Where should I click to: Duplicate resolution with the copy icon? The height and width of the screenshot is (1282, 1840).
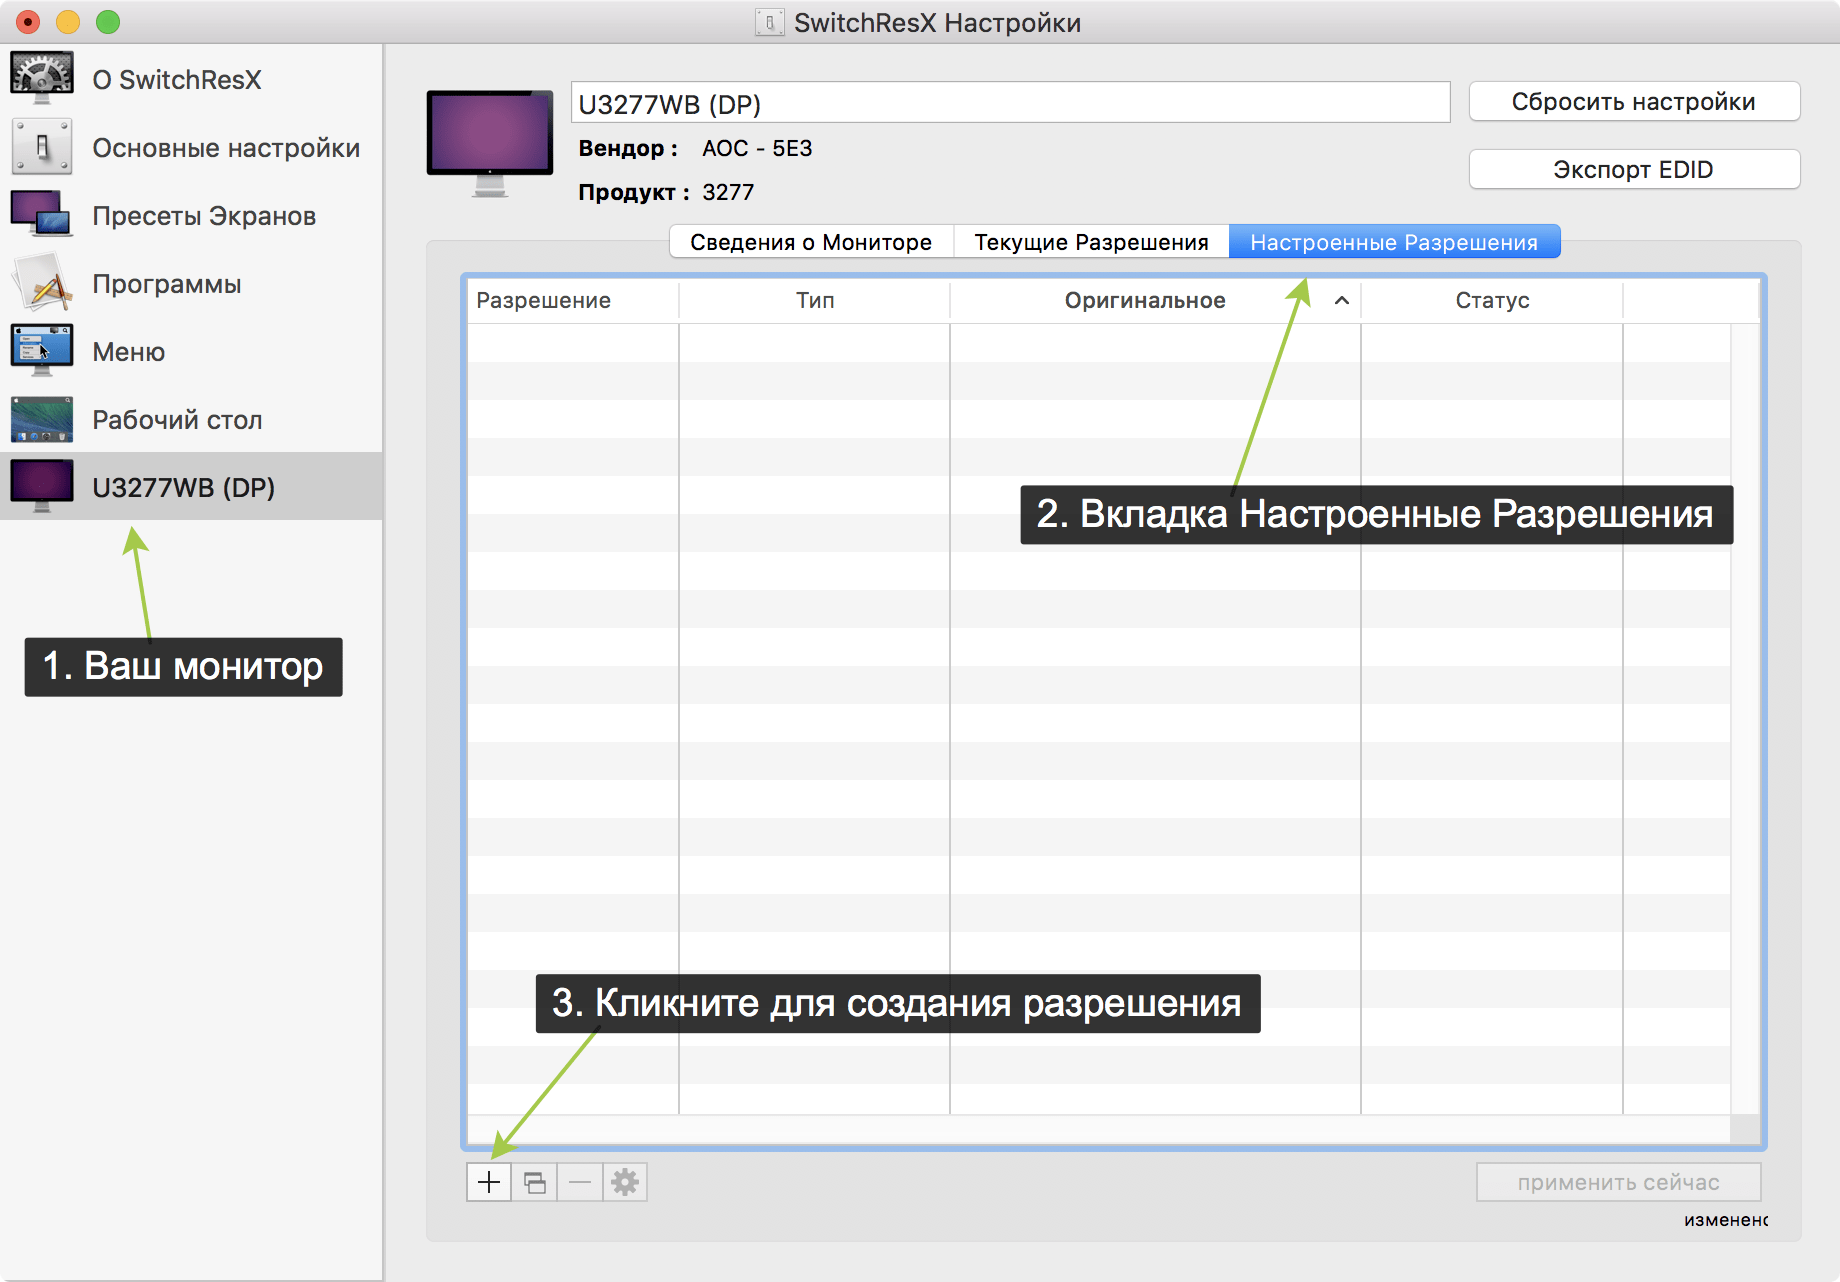click(x=535, y=1182)
